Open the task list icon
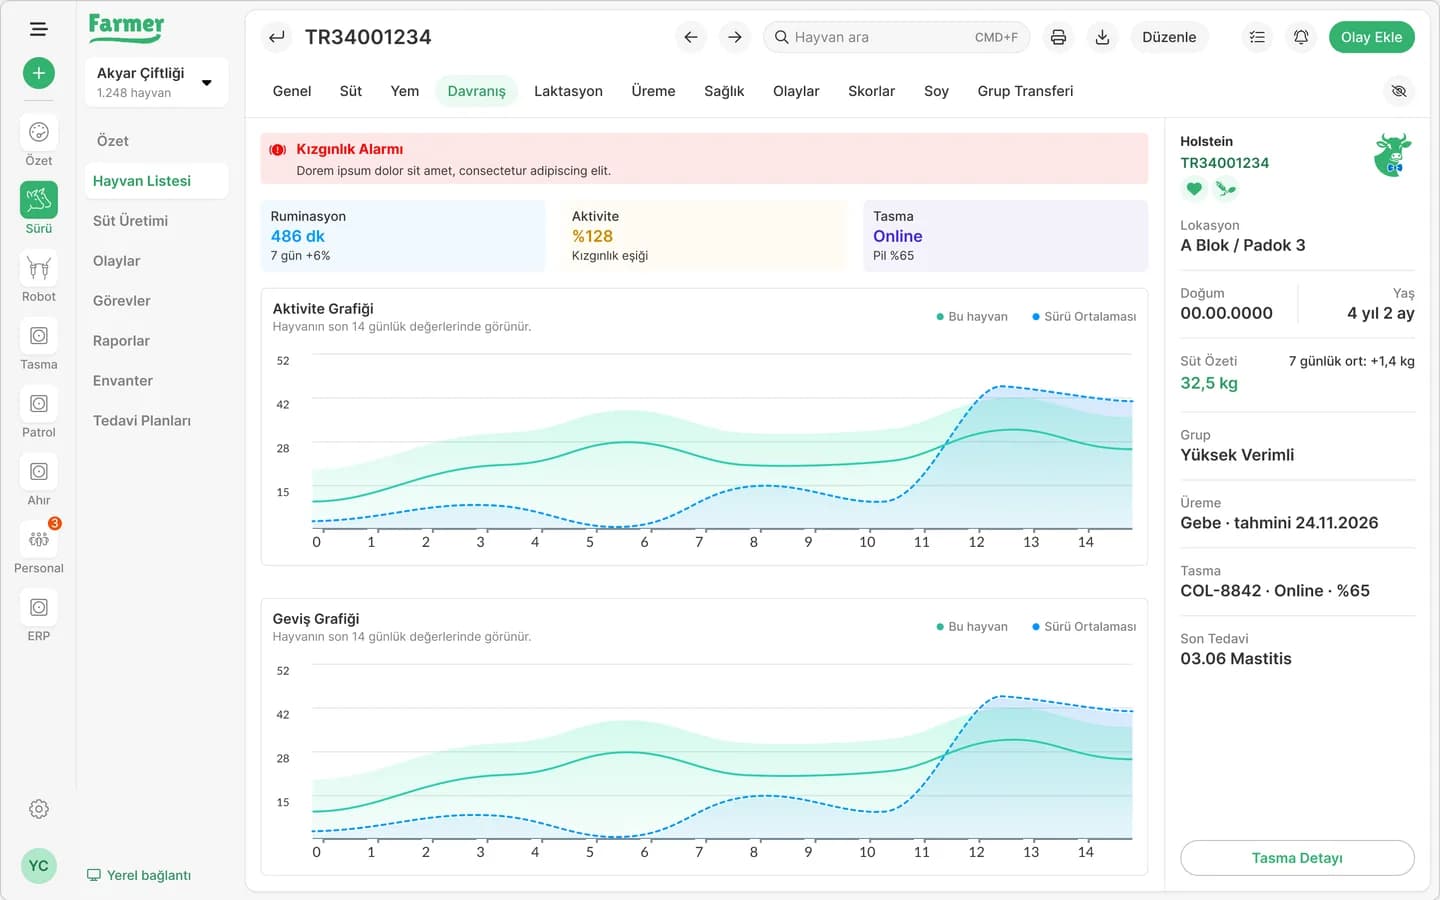The width and height of the screenshot is (1440, 900). pyautogui.click(x=1257, y=37)
